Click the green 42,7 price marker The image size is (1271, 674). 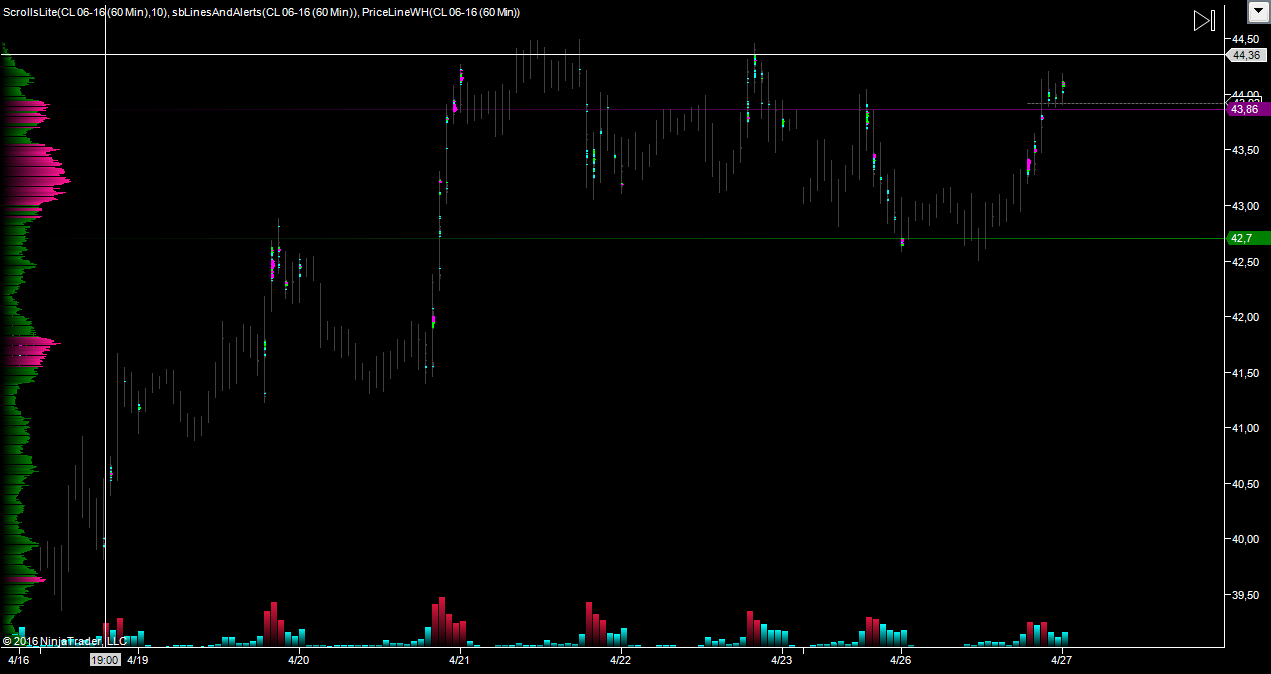[1245, 238]
